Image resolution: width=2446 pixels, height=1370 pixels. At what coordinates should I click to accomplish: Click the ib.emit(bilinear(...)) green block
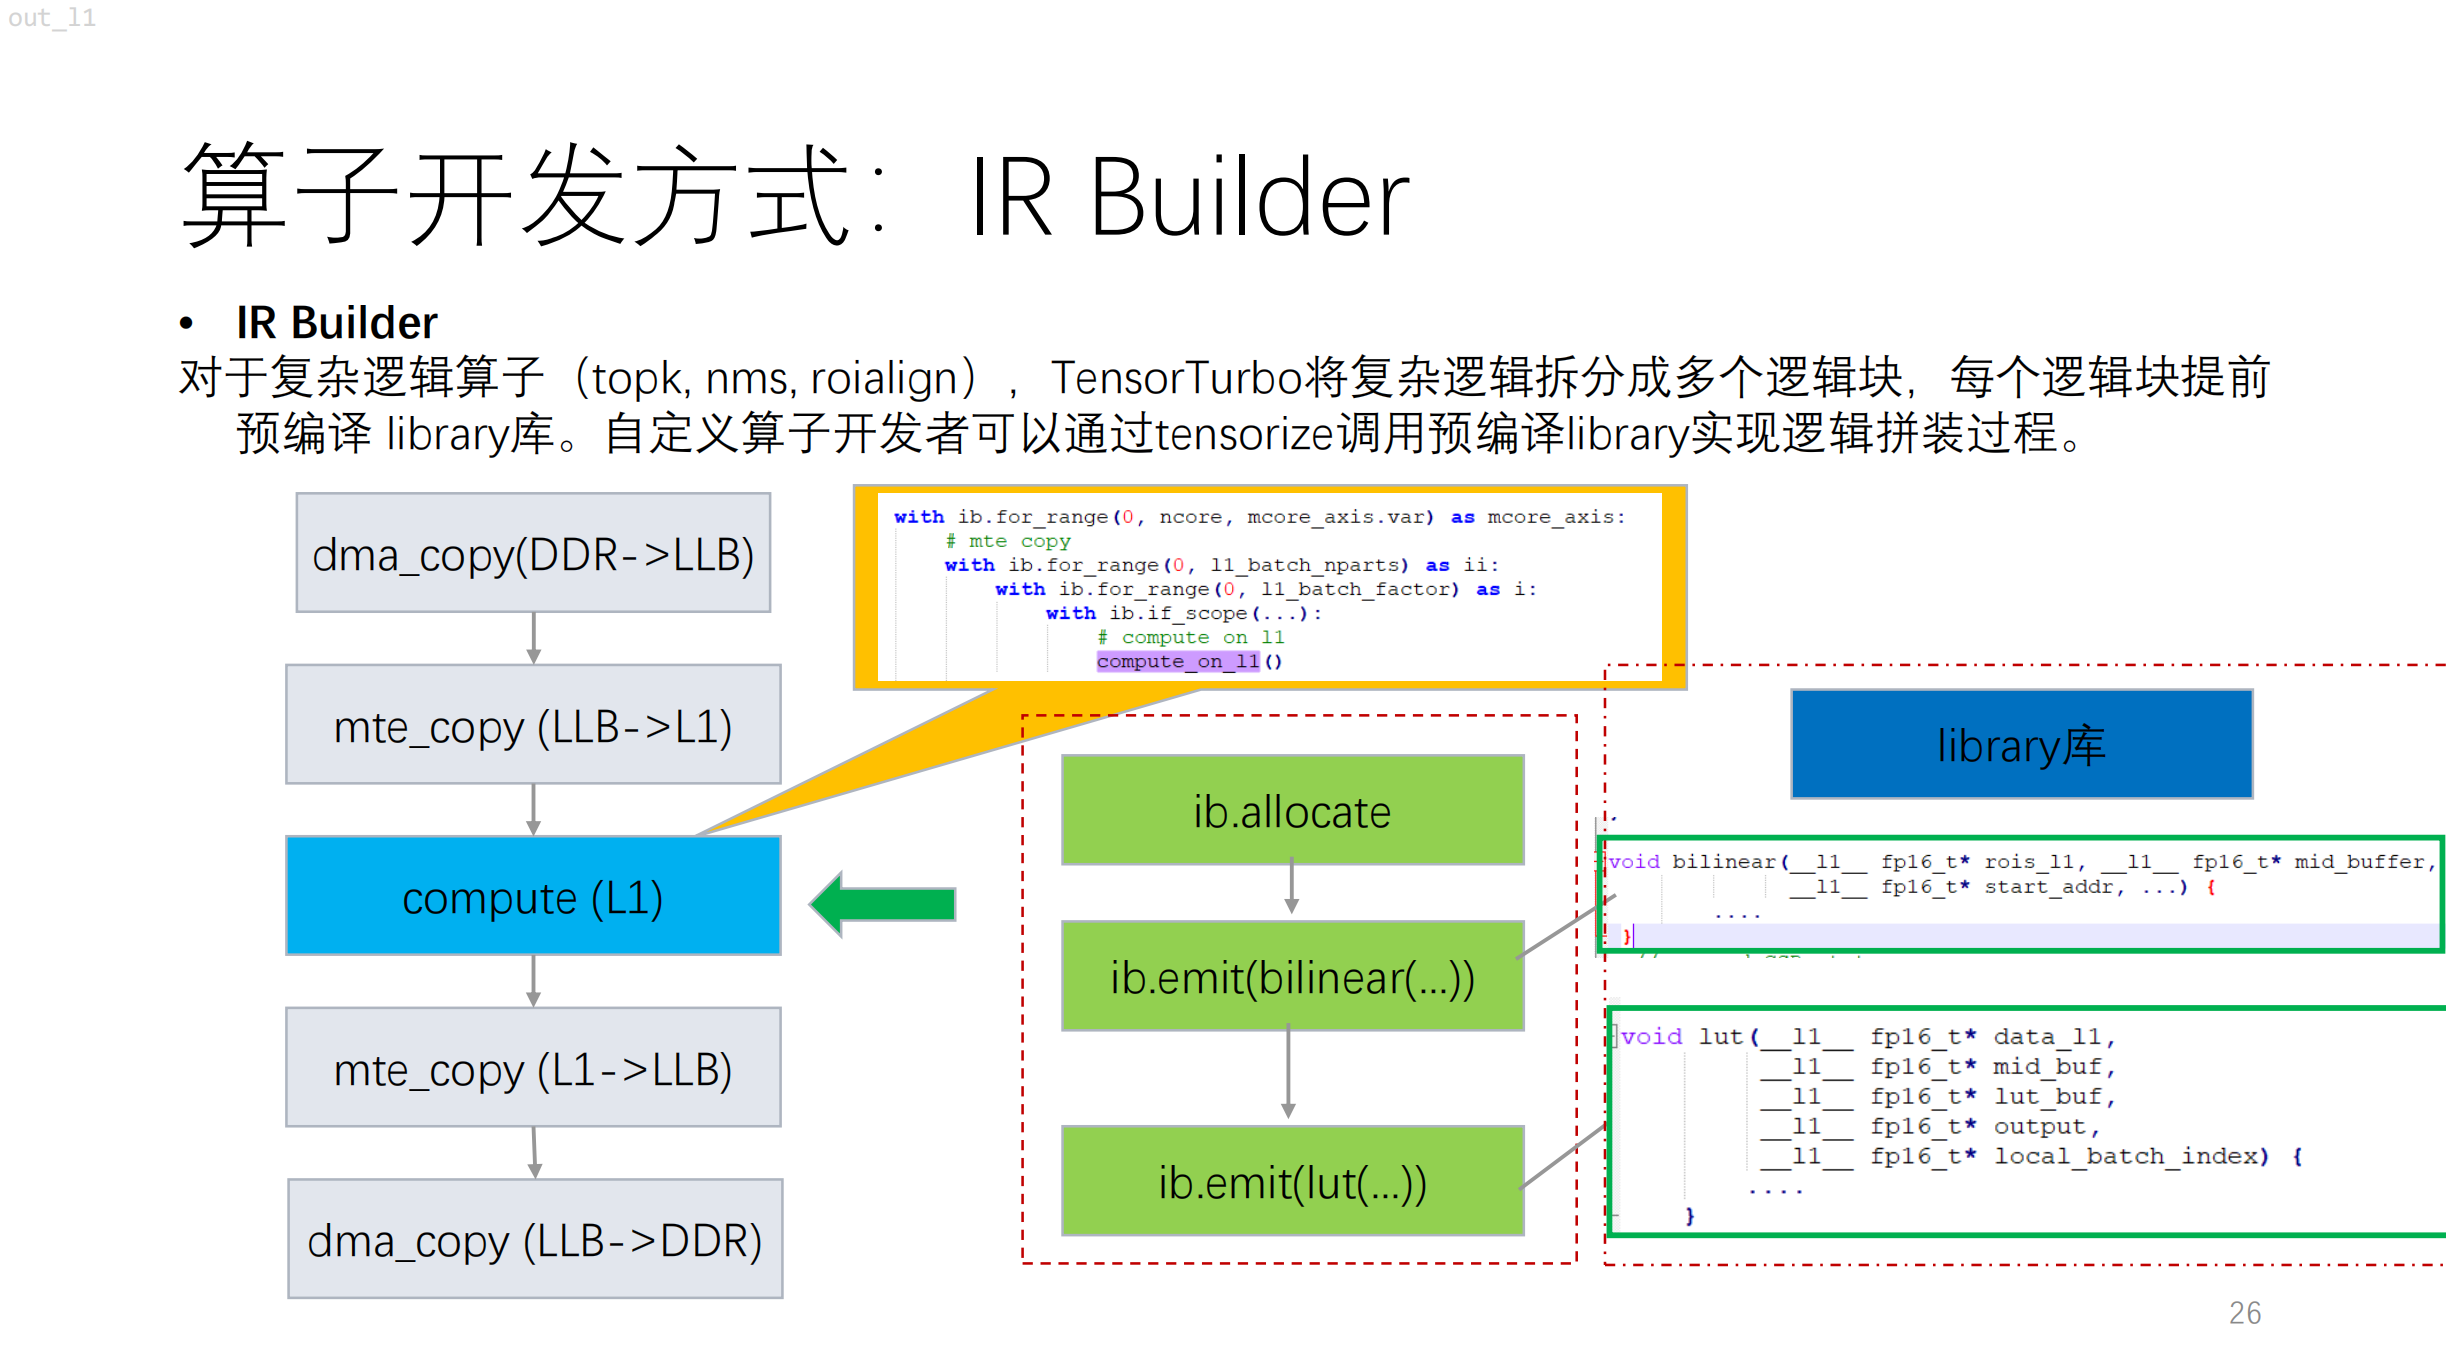pos(1291,976)
